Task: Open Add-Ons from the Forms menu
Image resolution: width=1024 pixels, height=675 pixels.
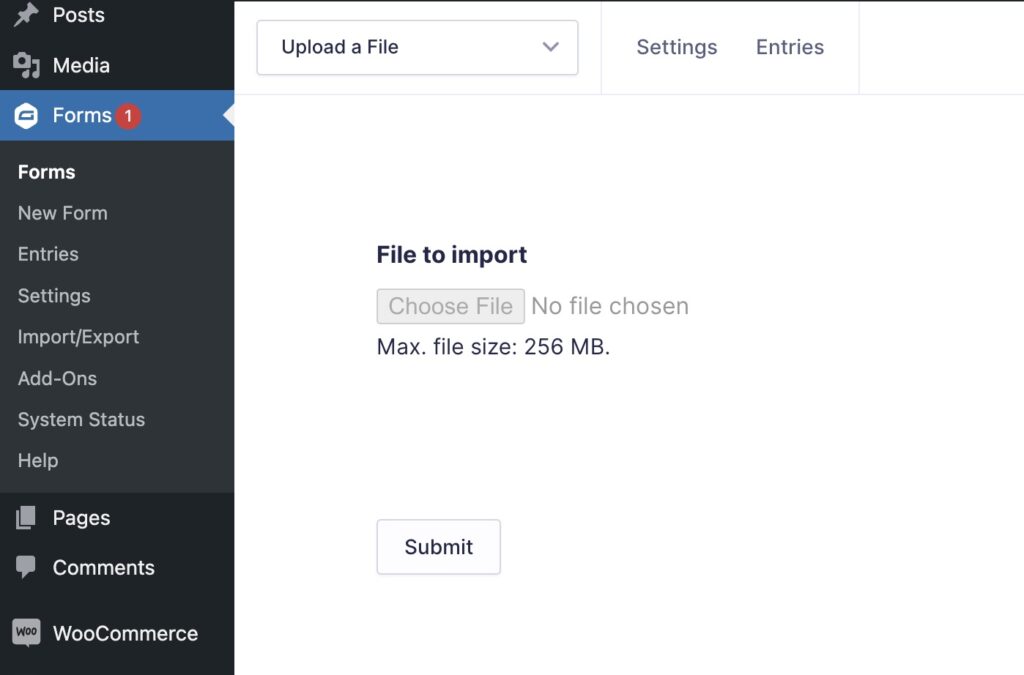Action: pyautogui.click(x=57, y=378)
